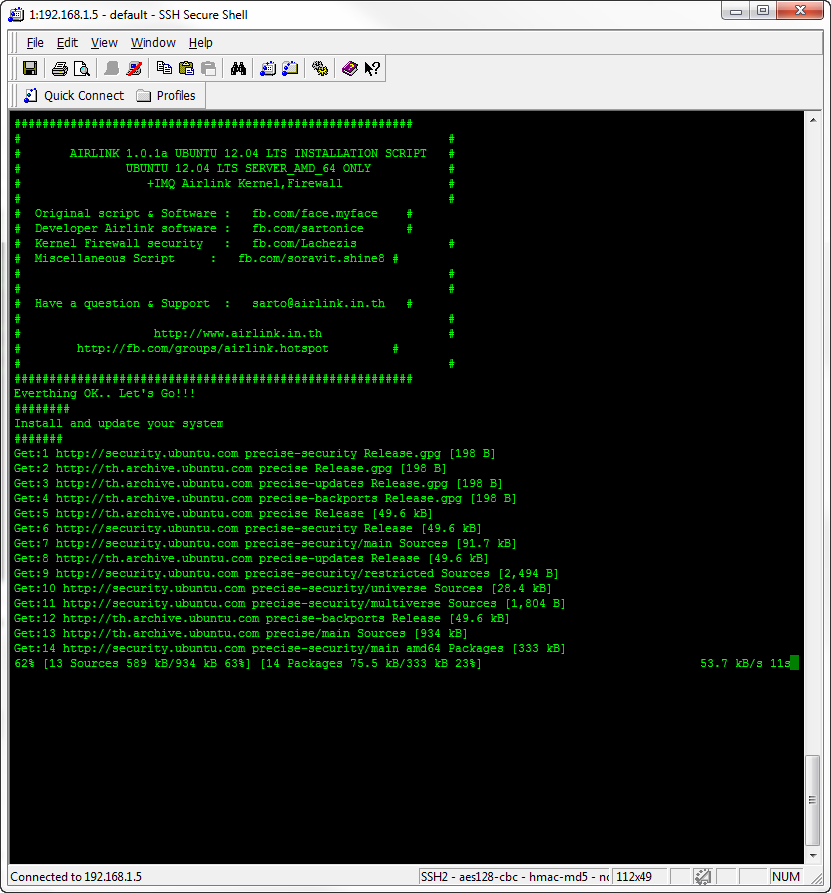Viewport: 831px width, 893px height.
Task: Click 'fb.com/face.myface' in terminal banner
Action: (x=315, y=214)
